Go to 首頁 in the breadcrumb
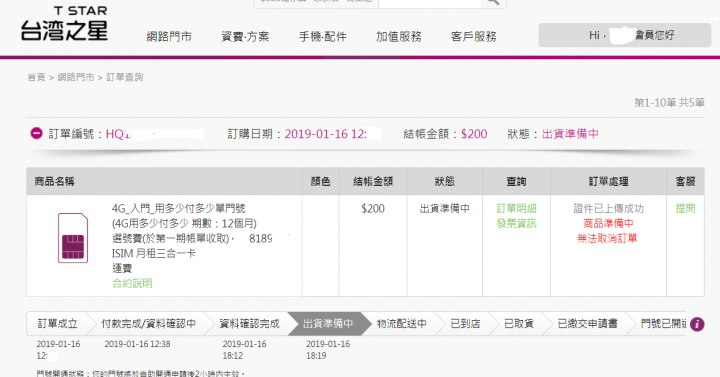 pyautogui.click(x=36, y=77)
